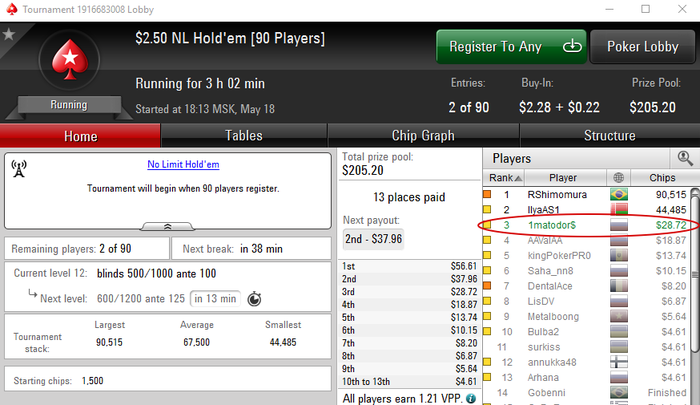700x405 pixels.
Task: Click the broadcast antenna icon
Action: tap(19, 169)
